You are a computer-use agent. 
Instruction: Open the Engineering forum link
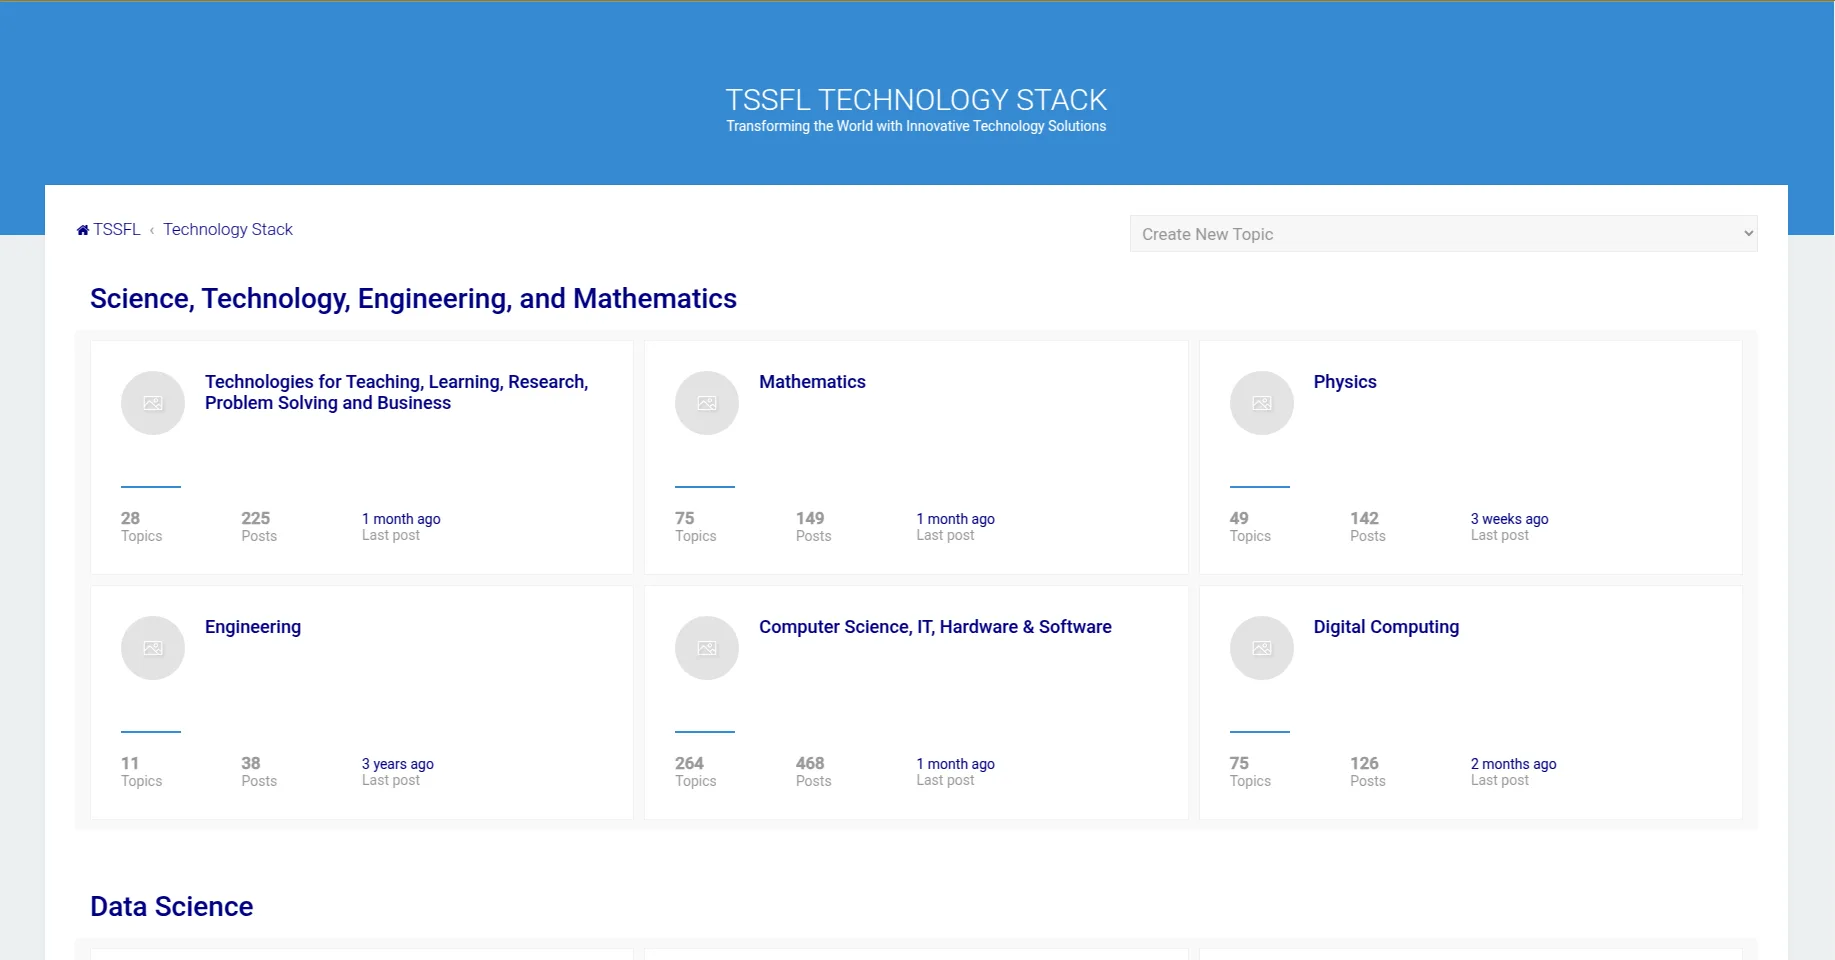pyautogui.click(x=253, y=627)
